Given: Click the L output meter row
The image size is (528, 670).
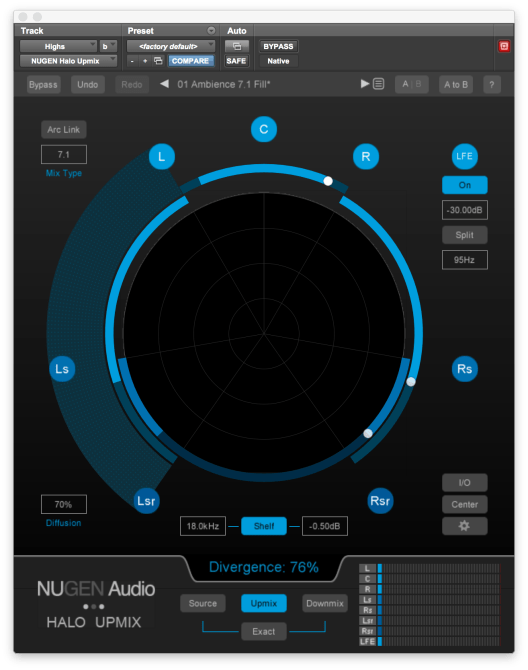Looking at the screenshot, I should pyautogui.click(x=429, y=568).
